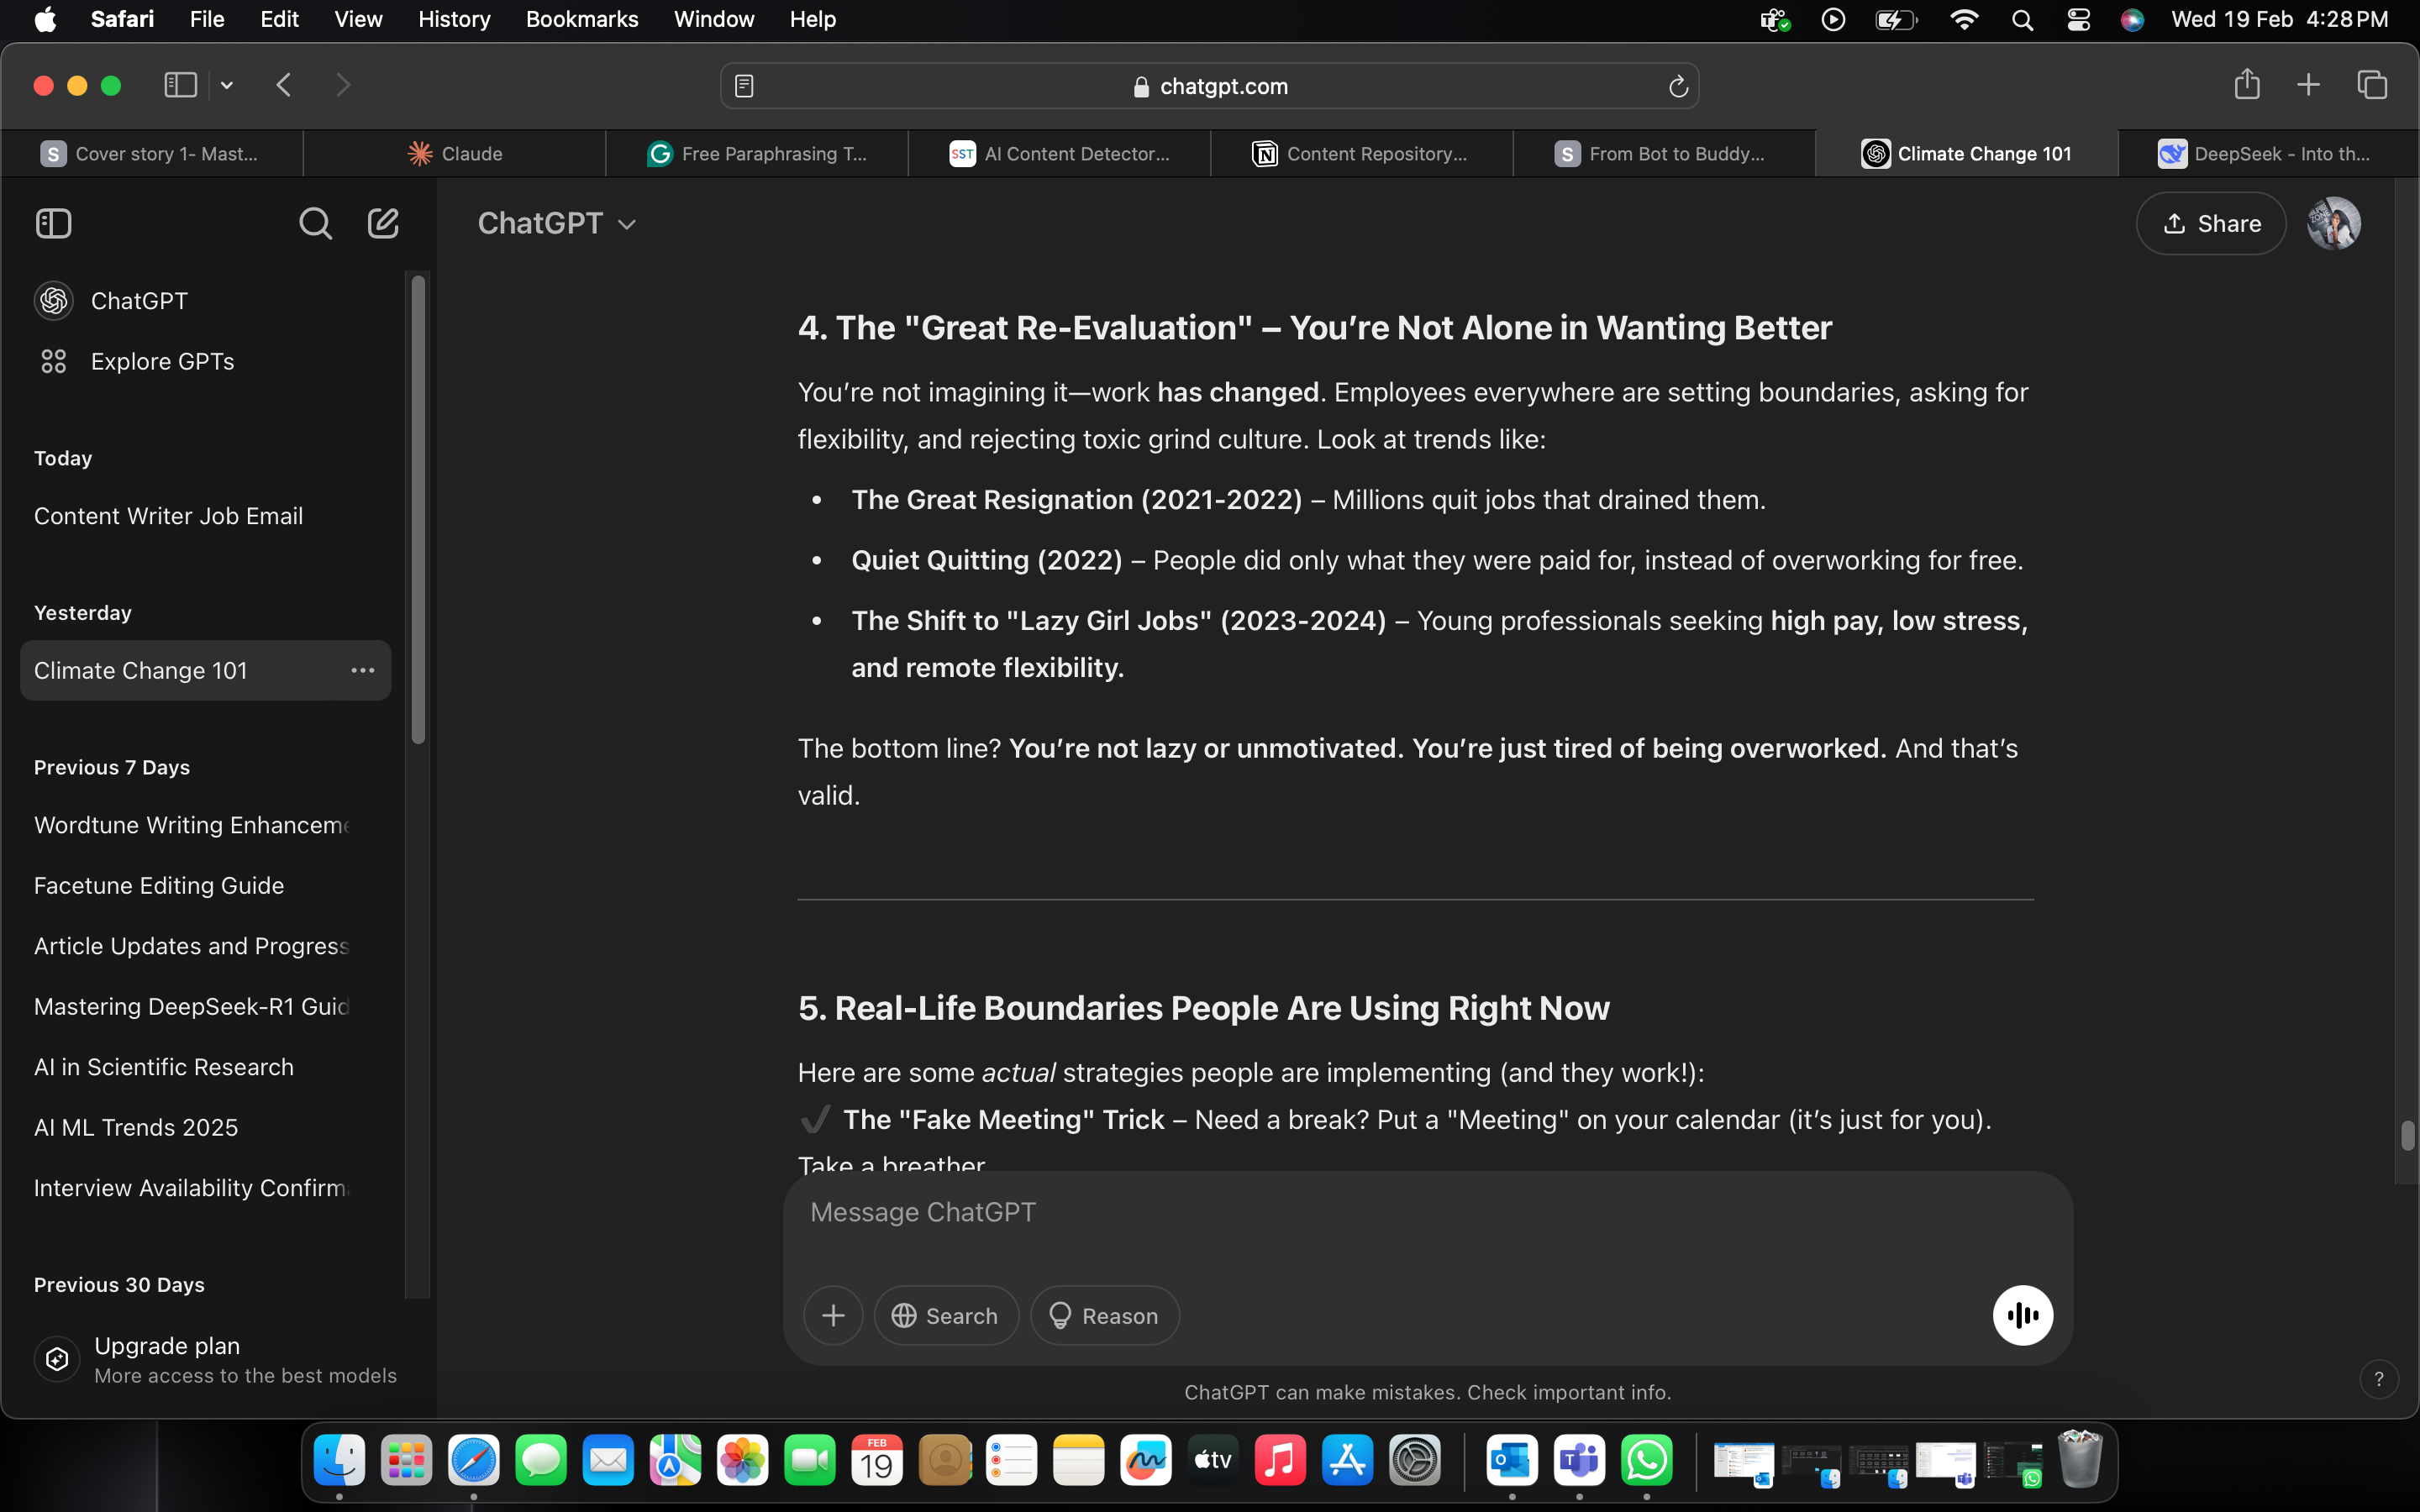
Task: Open Microsoft Teams from the Dock
Action: [x=1579, y=1461]
